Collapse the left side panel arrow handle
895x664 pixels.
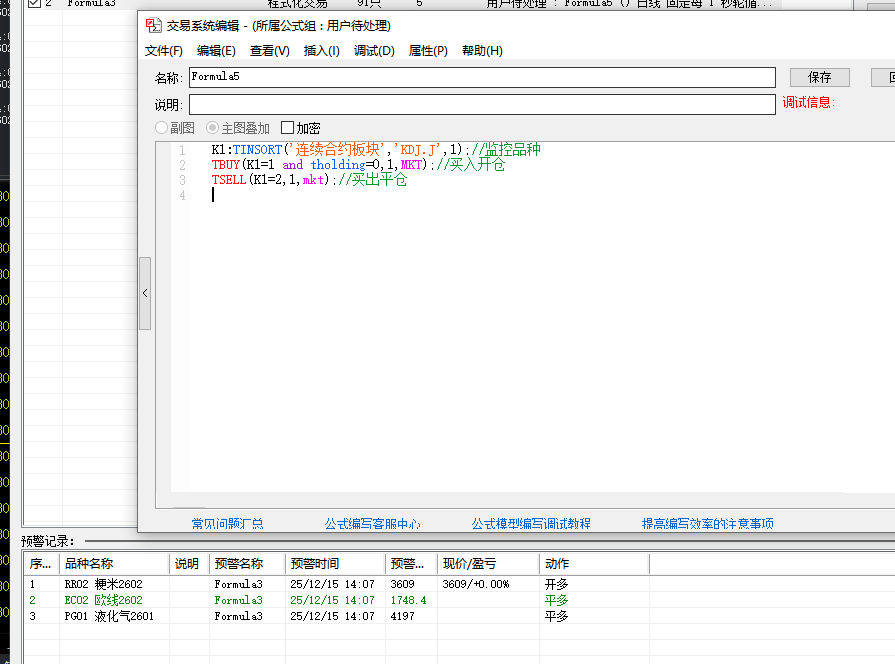point(144,293)
